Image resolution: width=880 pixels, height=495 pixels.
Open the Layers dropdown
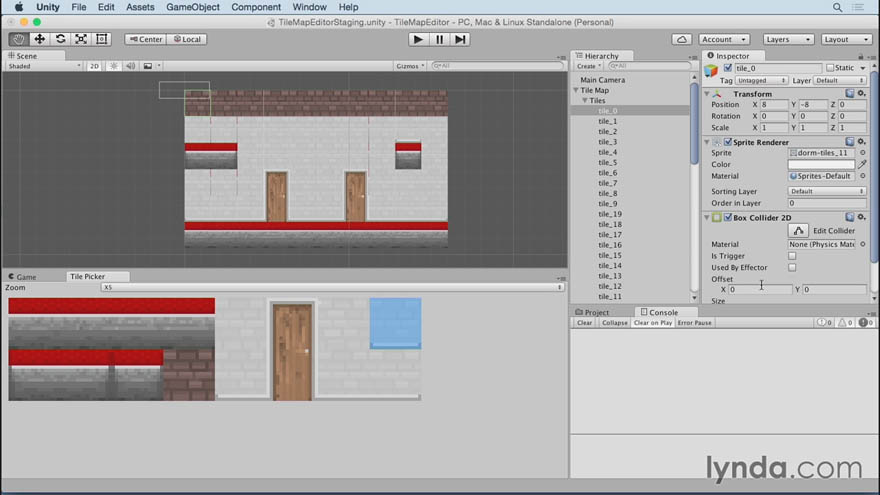click(788, 39)
